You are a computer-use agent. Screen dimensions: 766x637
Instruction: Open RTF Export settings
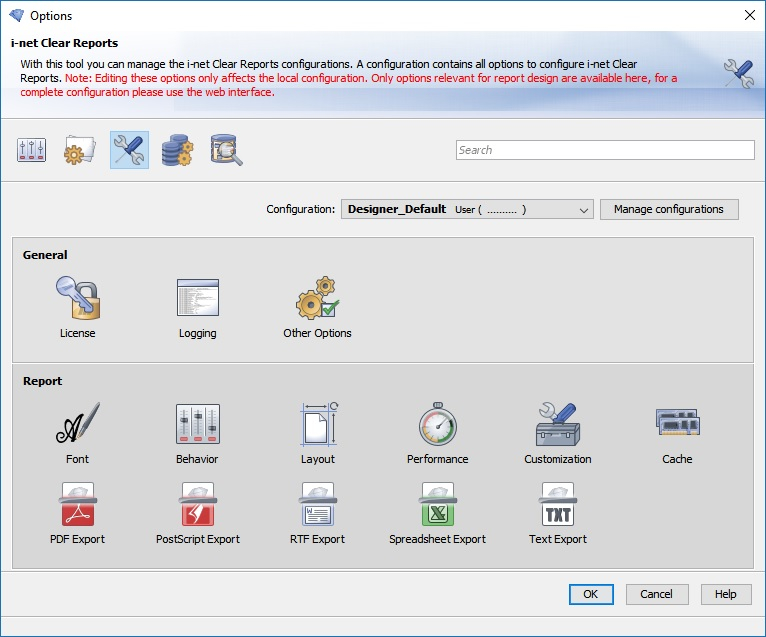click(318, 514)
